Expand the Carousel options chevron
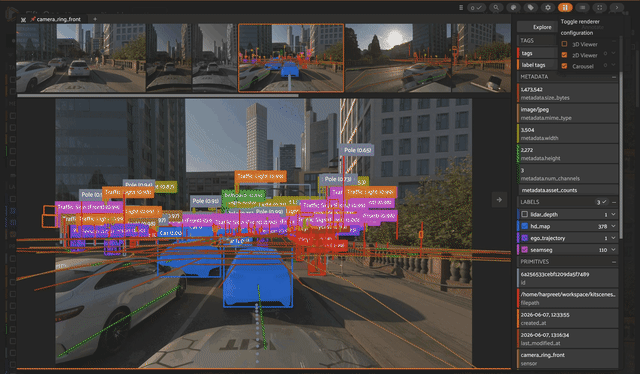Viewport: 640px width, 374px height. tap(613, 65)
